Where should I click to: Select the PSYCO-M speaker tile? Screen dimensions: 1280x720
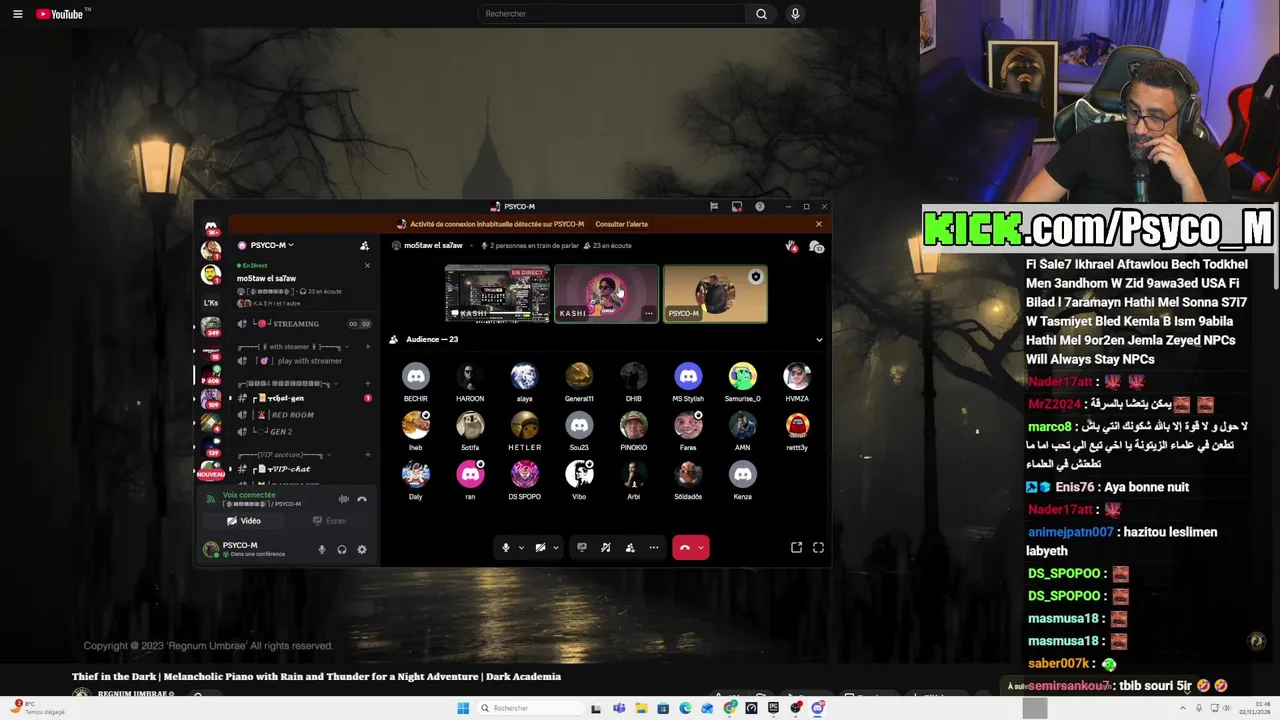point(715,293)
